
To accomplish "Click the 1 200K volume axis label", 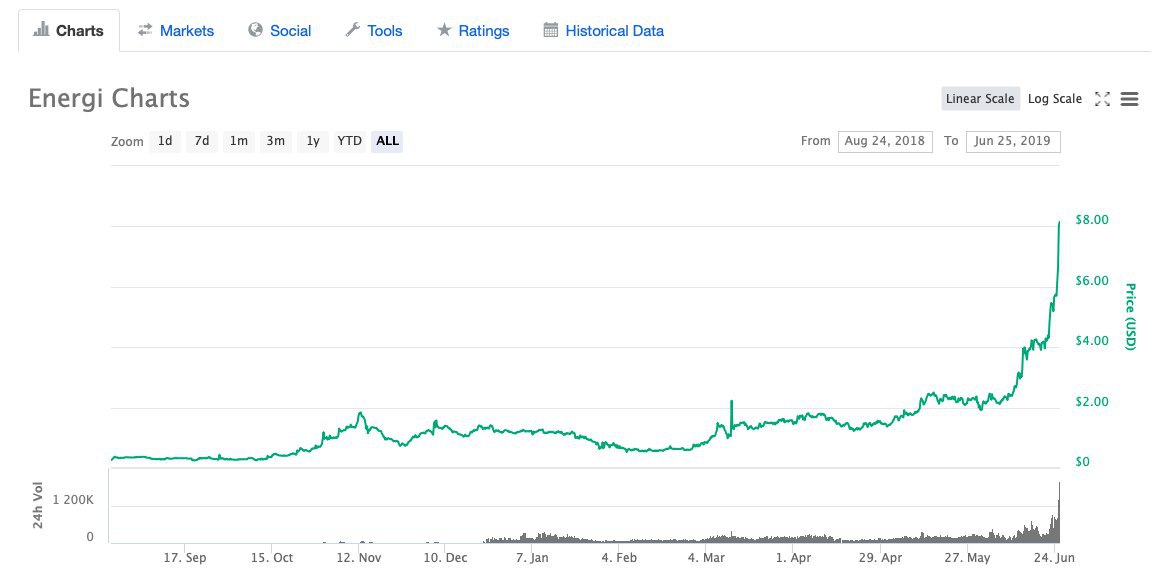I will click(73, 500).
